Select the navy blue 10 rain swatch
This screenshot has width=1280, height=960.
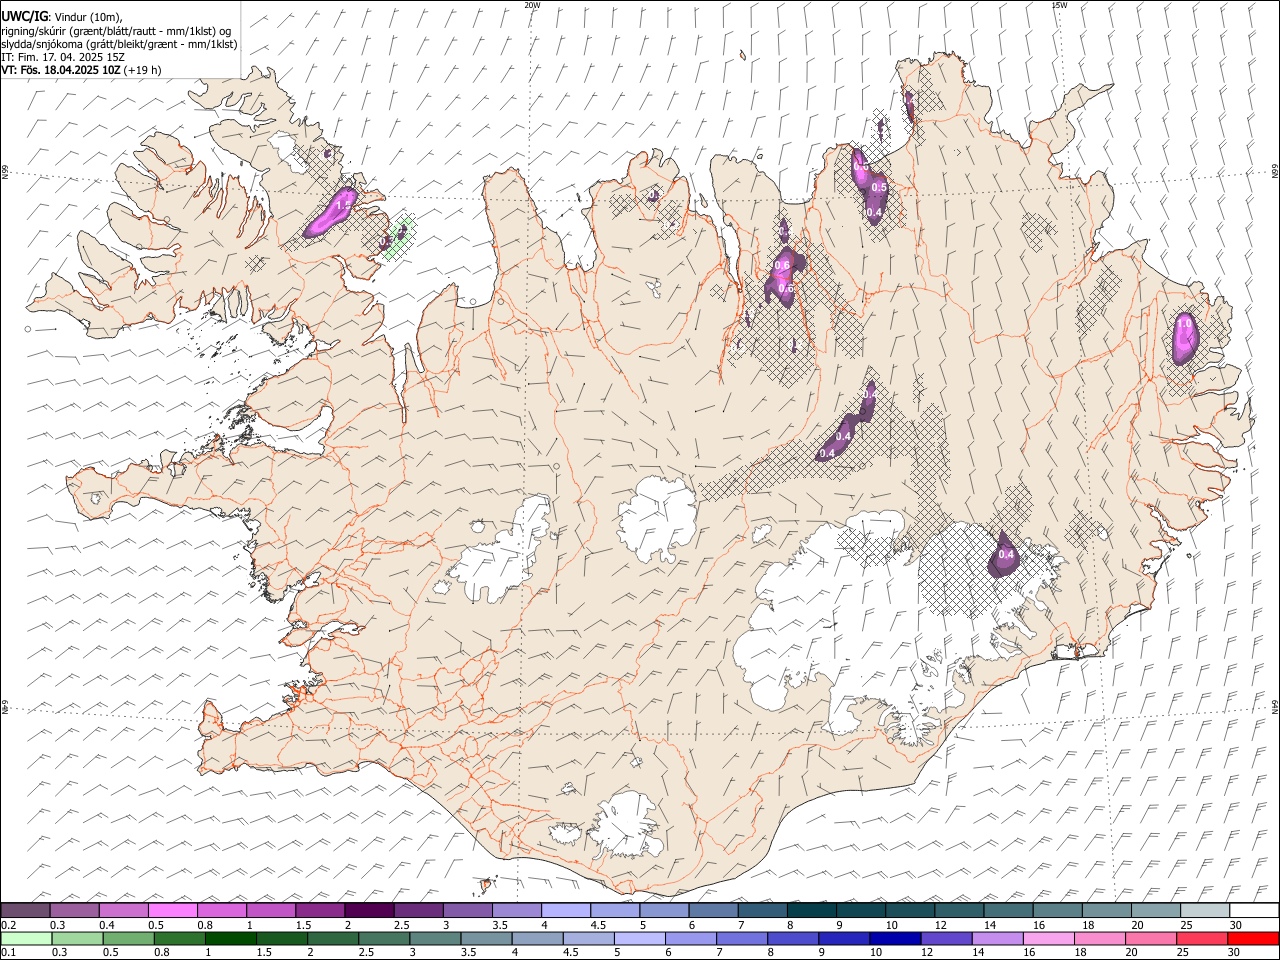coord(895,938)
